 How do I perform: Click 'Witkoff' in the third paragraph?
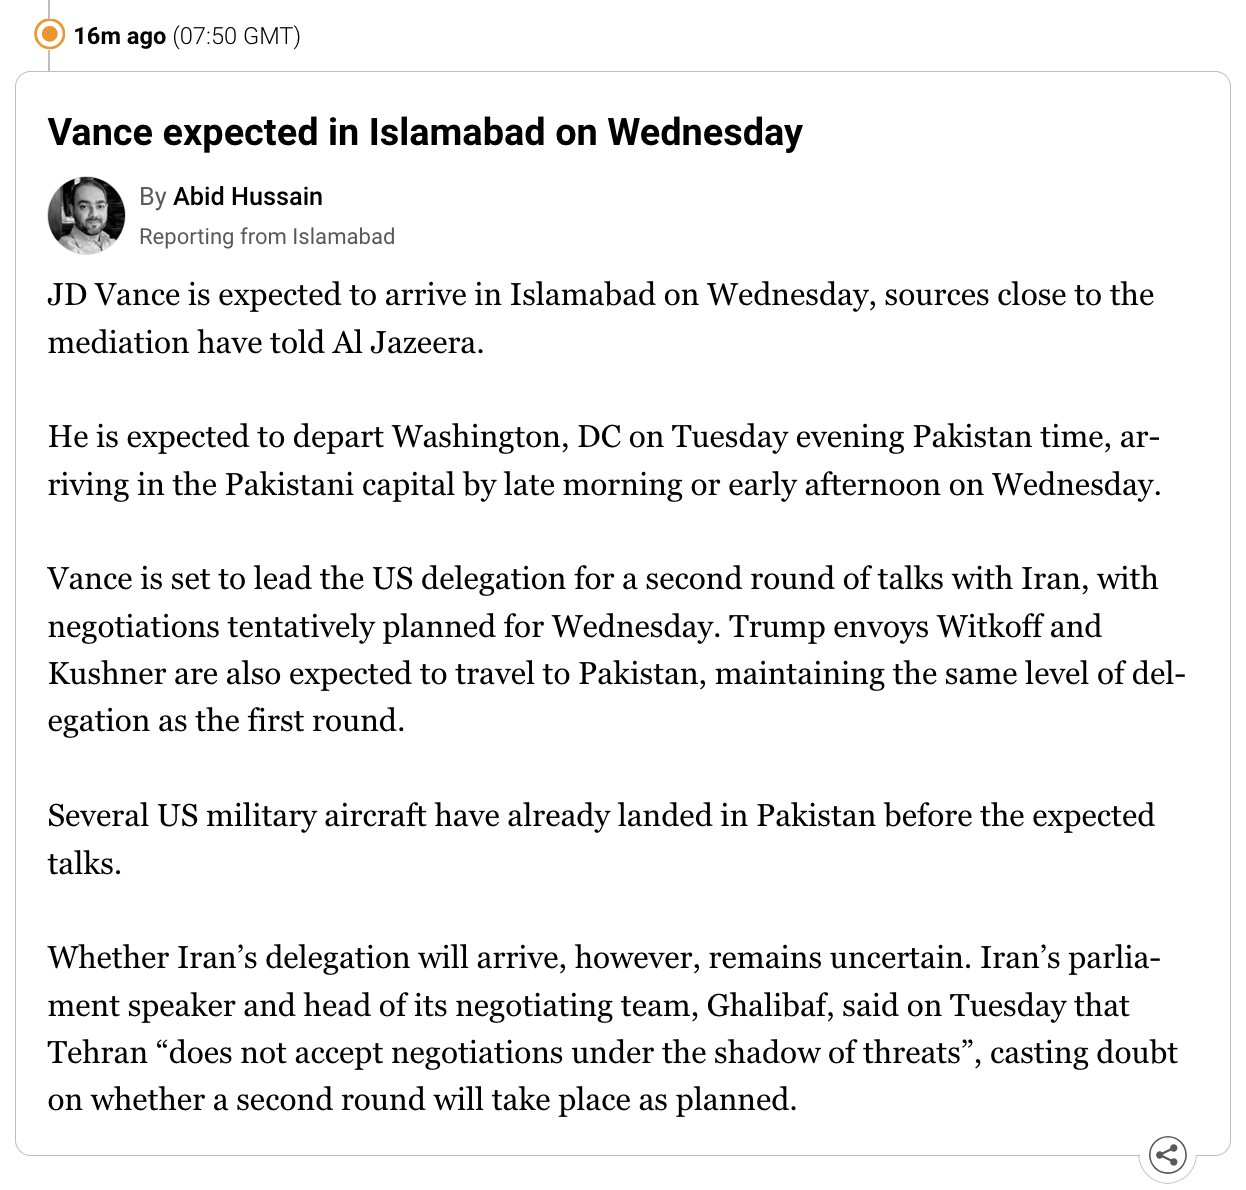point(989,626)
